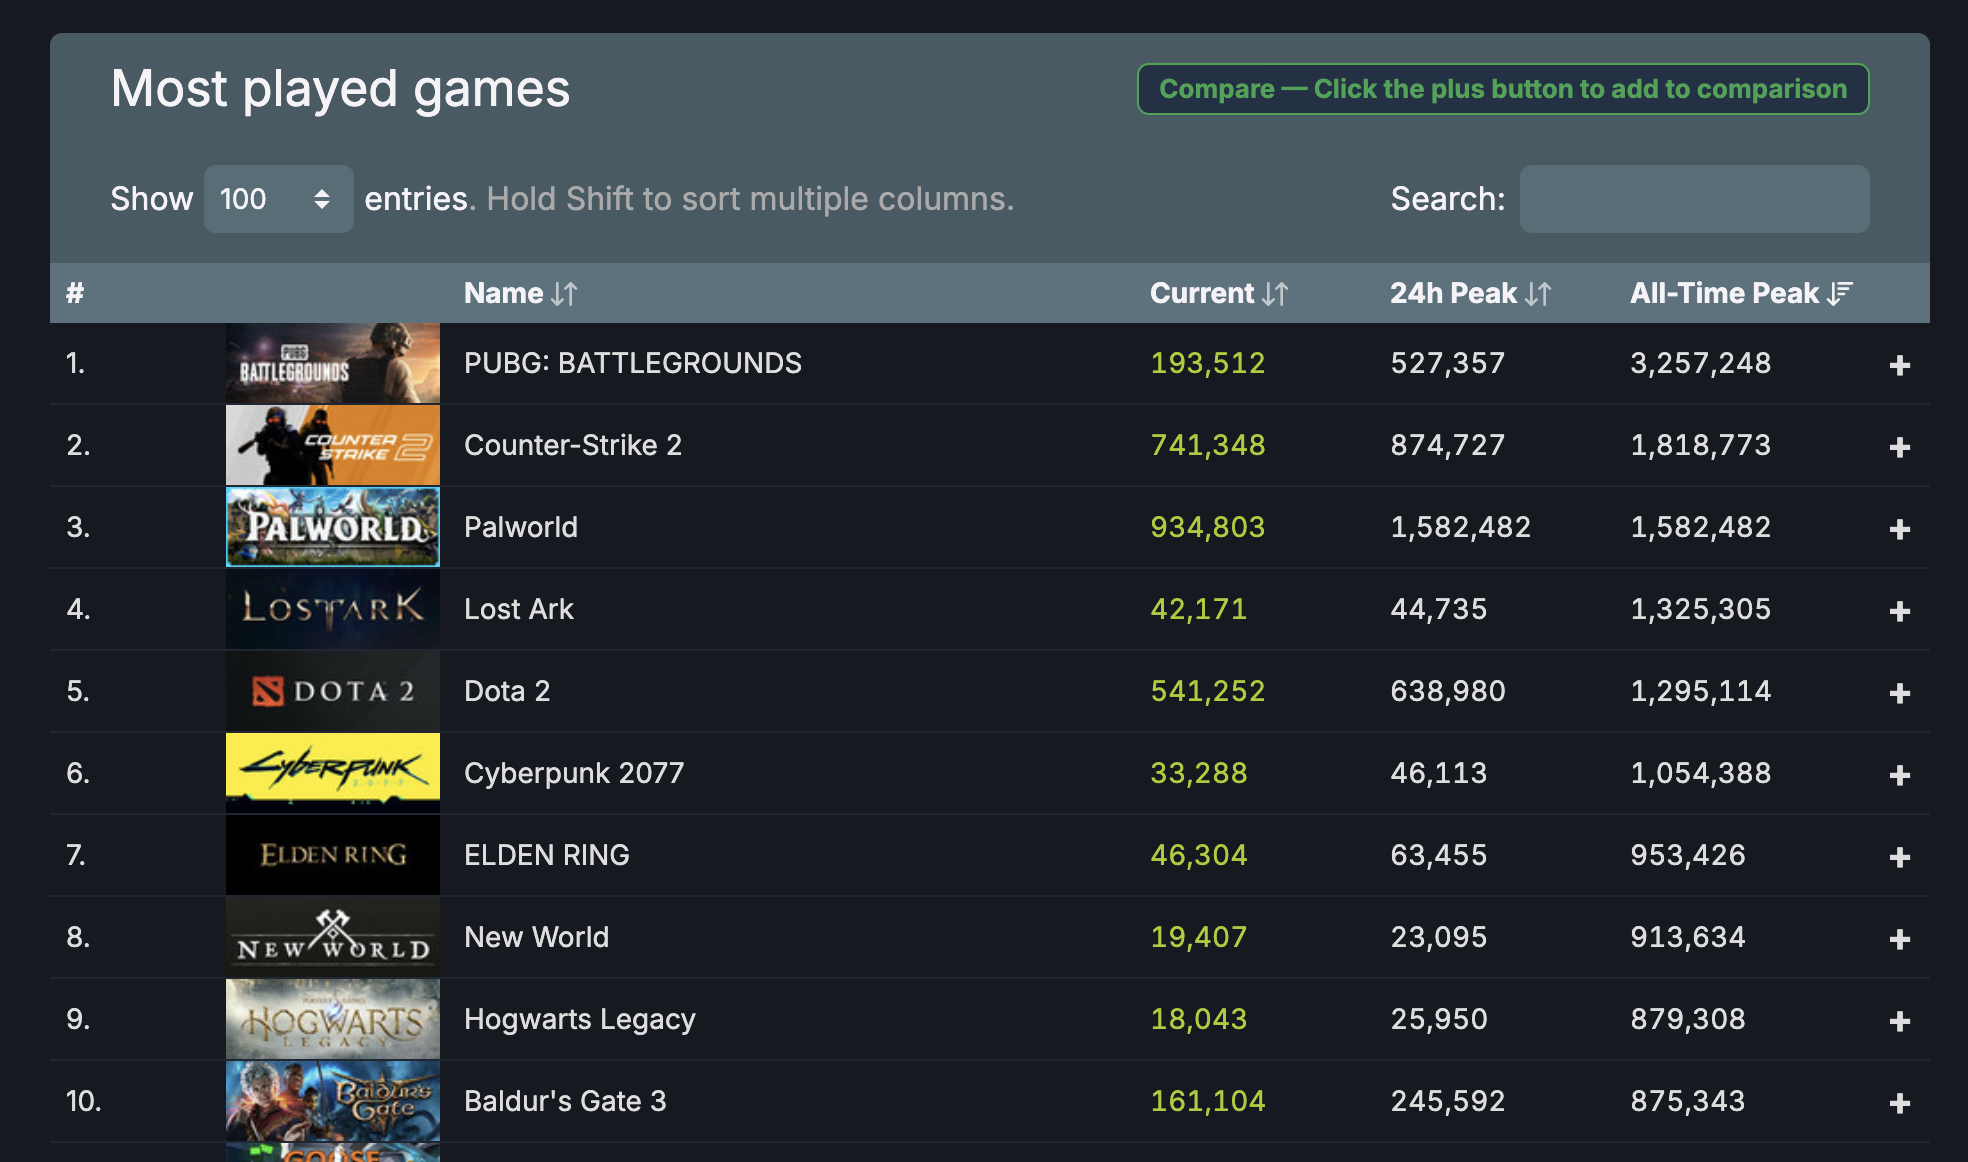Add Baldur's Gate 3 to comparison
The image size is (1968, 1162).
(1900, 1103)
